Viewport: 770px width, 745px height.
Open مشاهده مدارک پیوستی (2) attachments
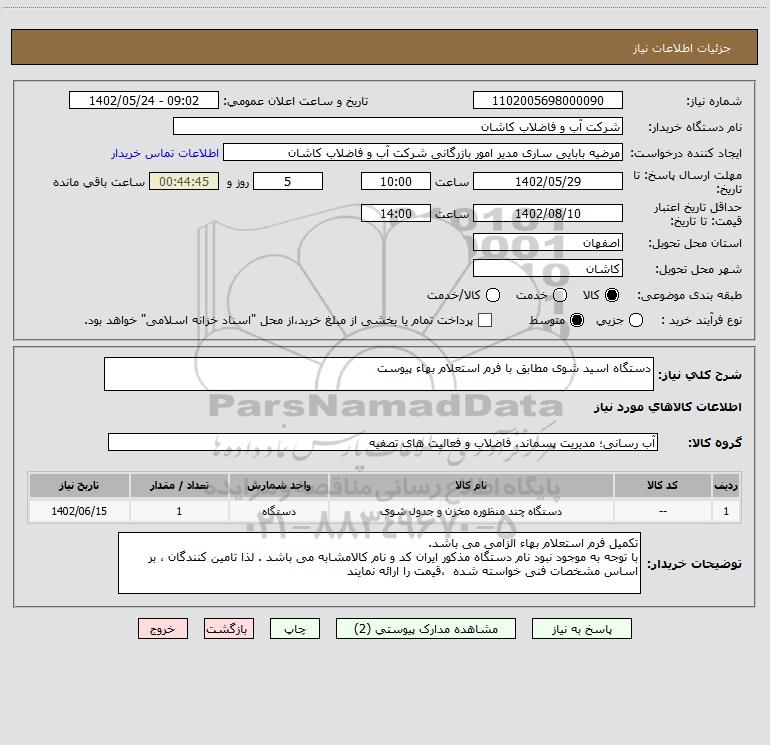click(426, 629)
